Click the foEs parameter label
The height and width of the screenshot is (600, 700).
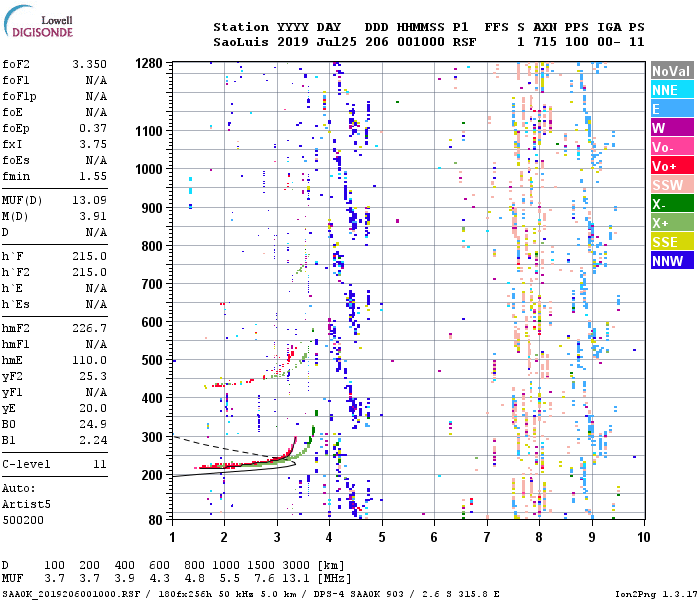coord(16,160)
